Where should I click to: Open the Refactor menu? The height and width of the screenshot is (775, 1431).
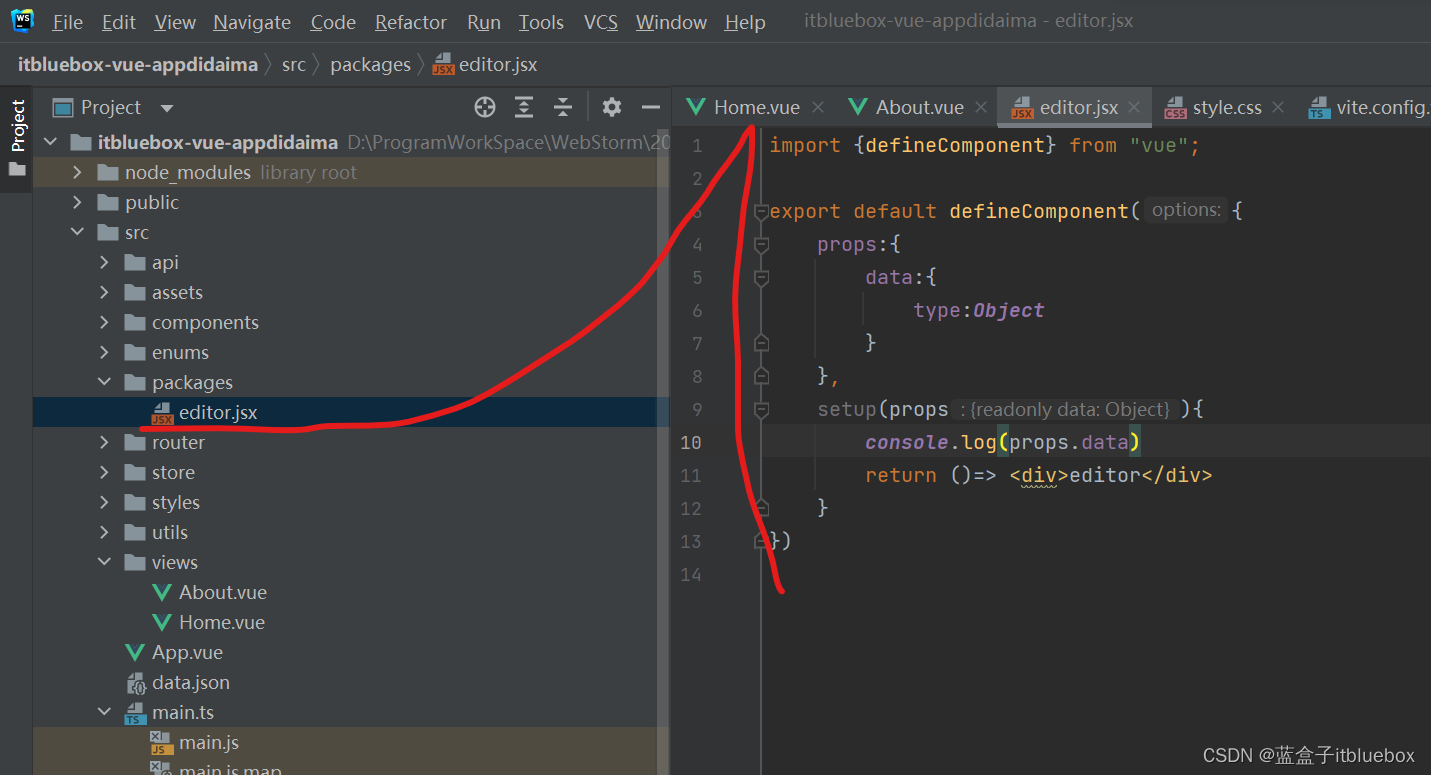pos(411,22)
